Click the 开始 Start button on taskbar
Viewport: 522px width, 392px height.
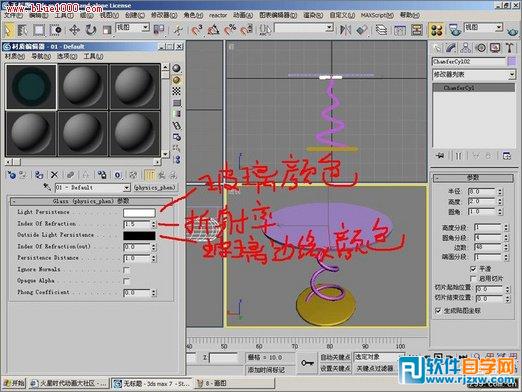(x=13, y=383)
